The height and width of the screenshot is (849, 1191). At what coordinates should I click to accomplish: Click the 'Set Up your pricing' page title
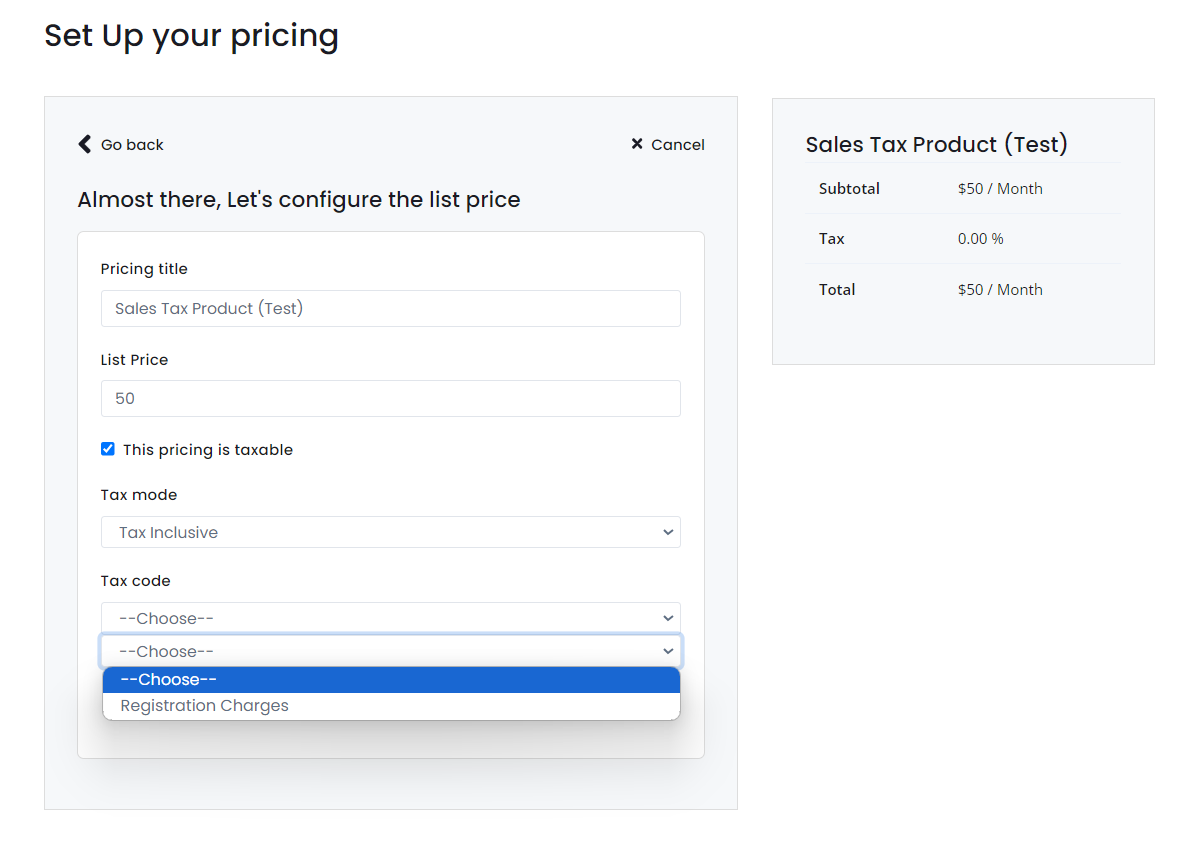(191, 36)
